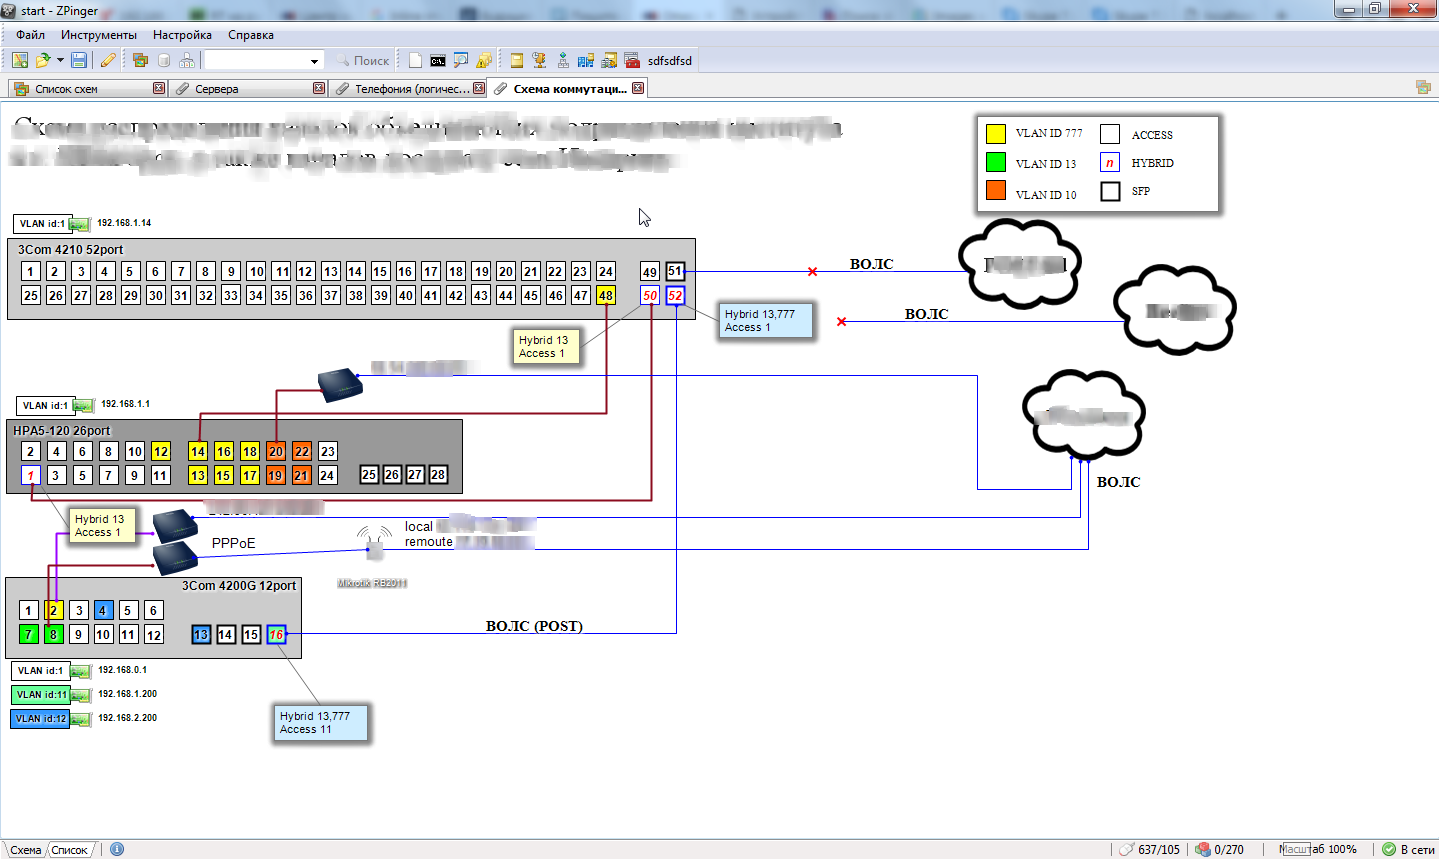1439x860 pixels.
Task: Close the Сервера tab
Action: point(319,88)
